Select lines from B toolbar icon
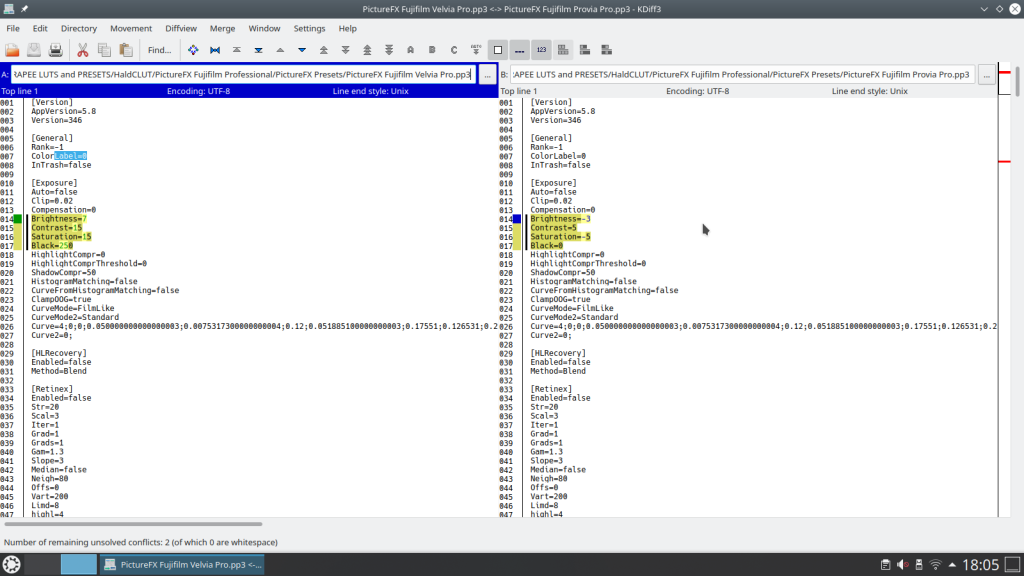This screenshot has width=1024, height=576. pyautogui.click(x=432, y=50)
